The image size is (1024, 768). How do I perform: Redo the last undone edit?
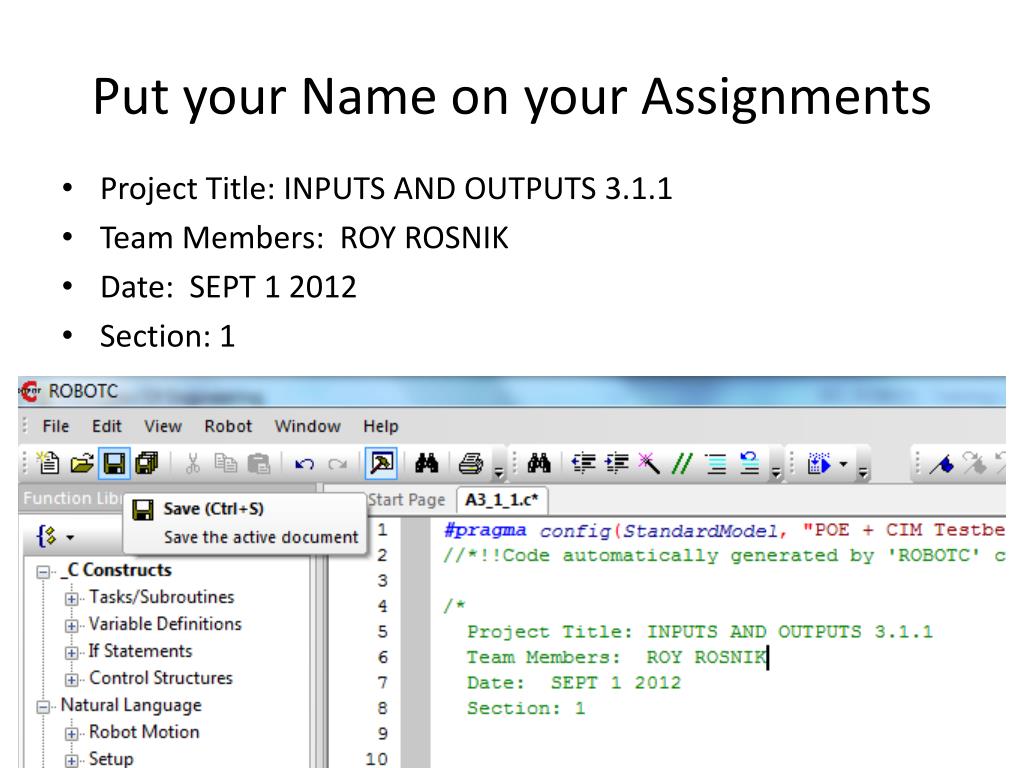tap(338, 464)
